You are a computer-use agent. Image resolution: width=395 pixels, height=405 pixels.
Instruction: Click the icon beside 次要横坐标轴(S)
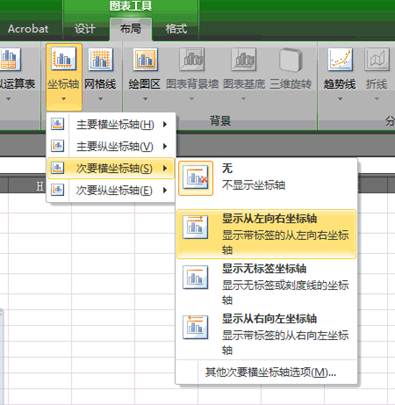(x=57, y=168)
